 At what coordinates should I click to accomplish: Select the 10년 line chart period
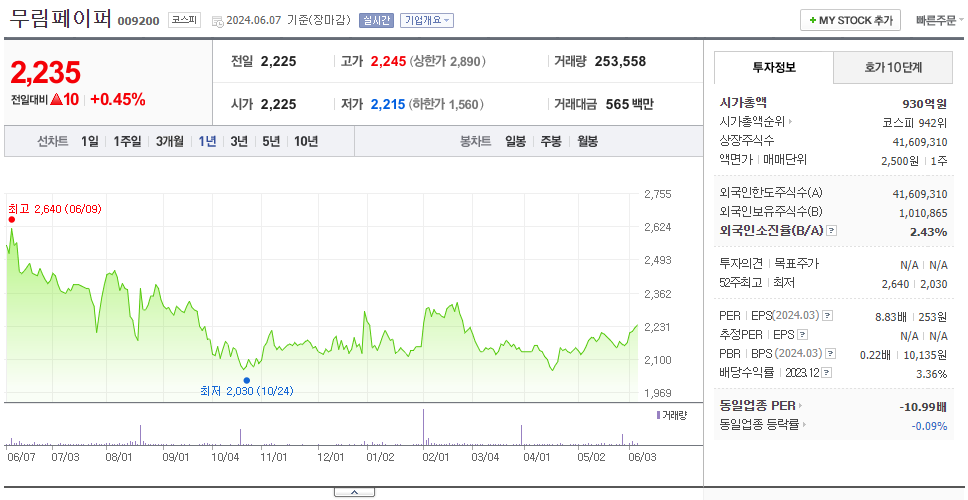[306, 141]
